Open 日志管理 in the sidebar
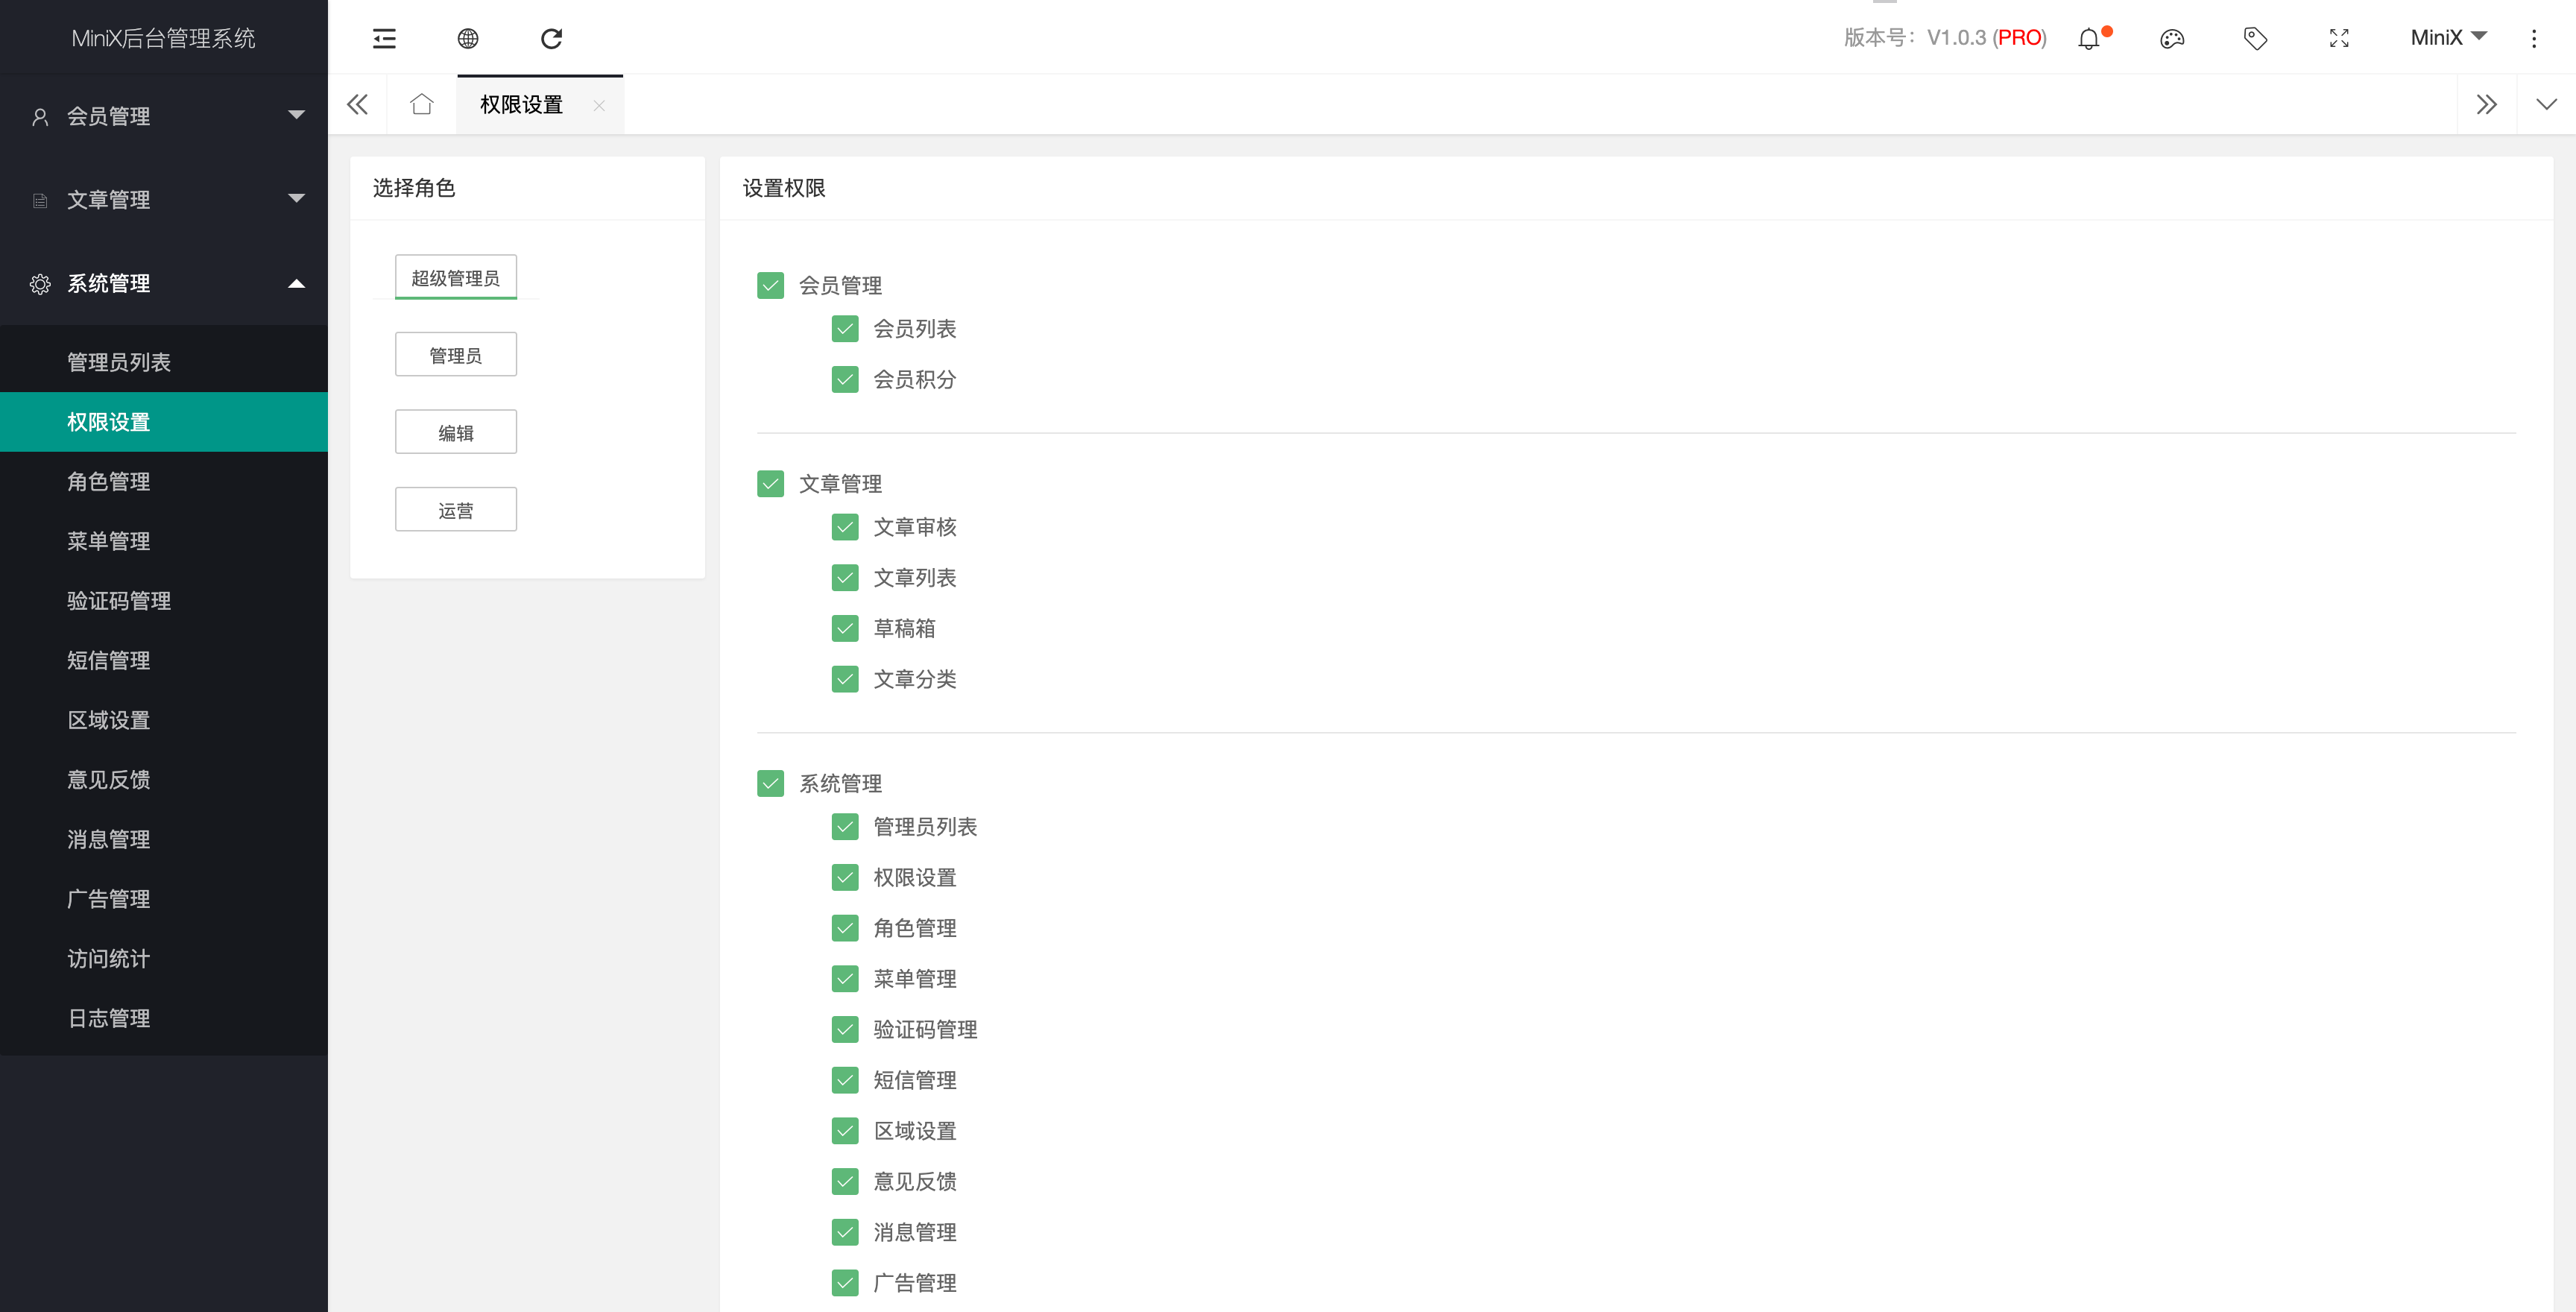 [109, 1018]
